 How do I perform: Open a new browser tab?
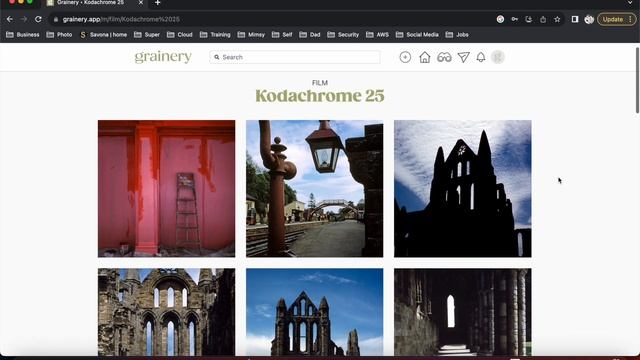(x=158, y=3)
